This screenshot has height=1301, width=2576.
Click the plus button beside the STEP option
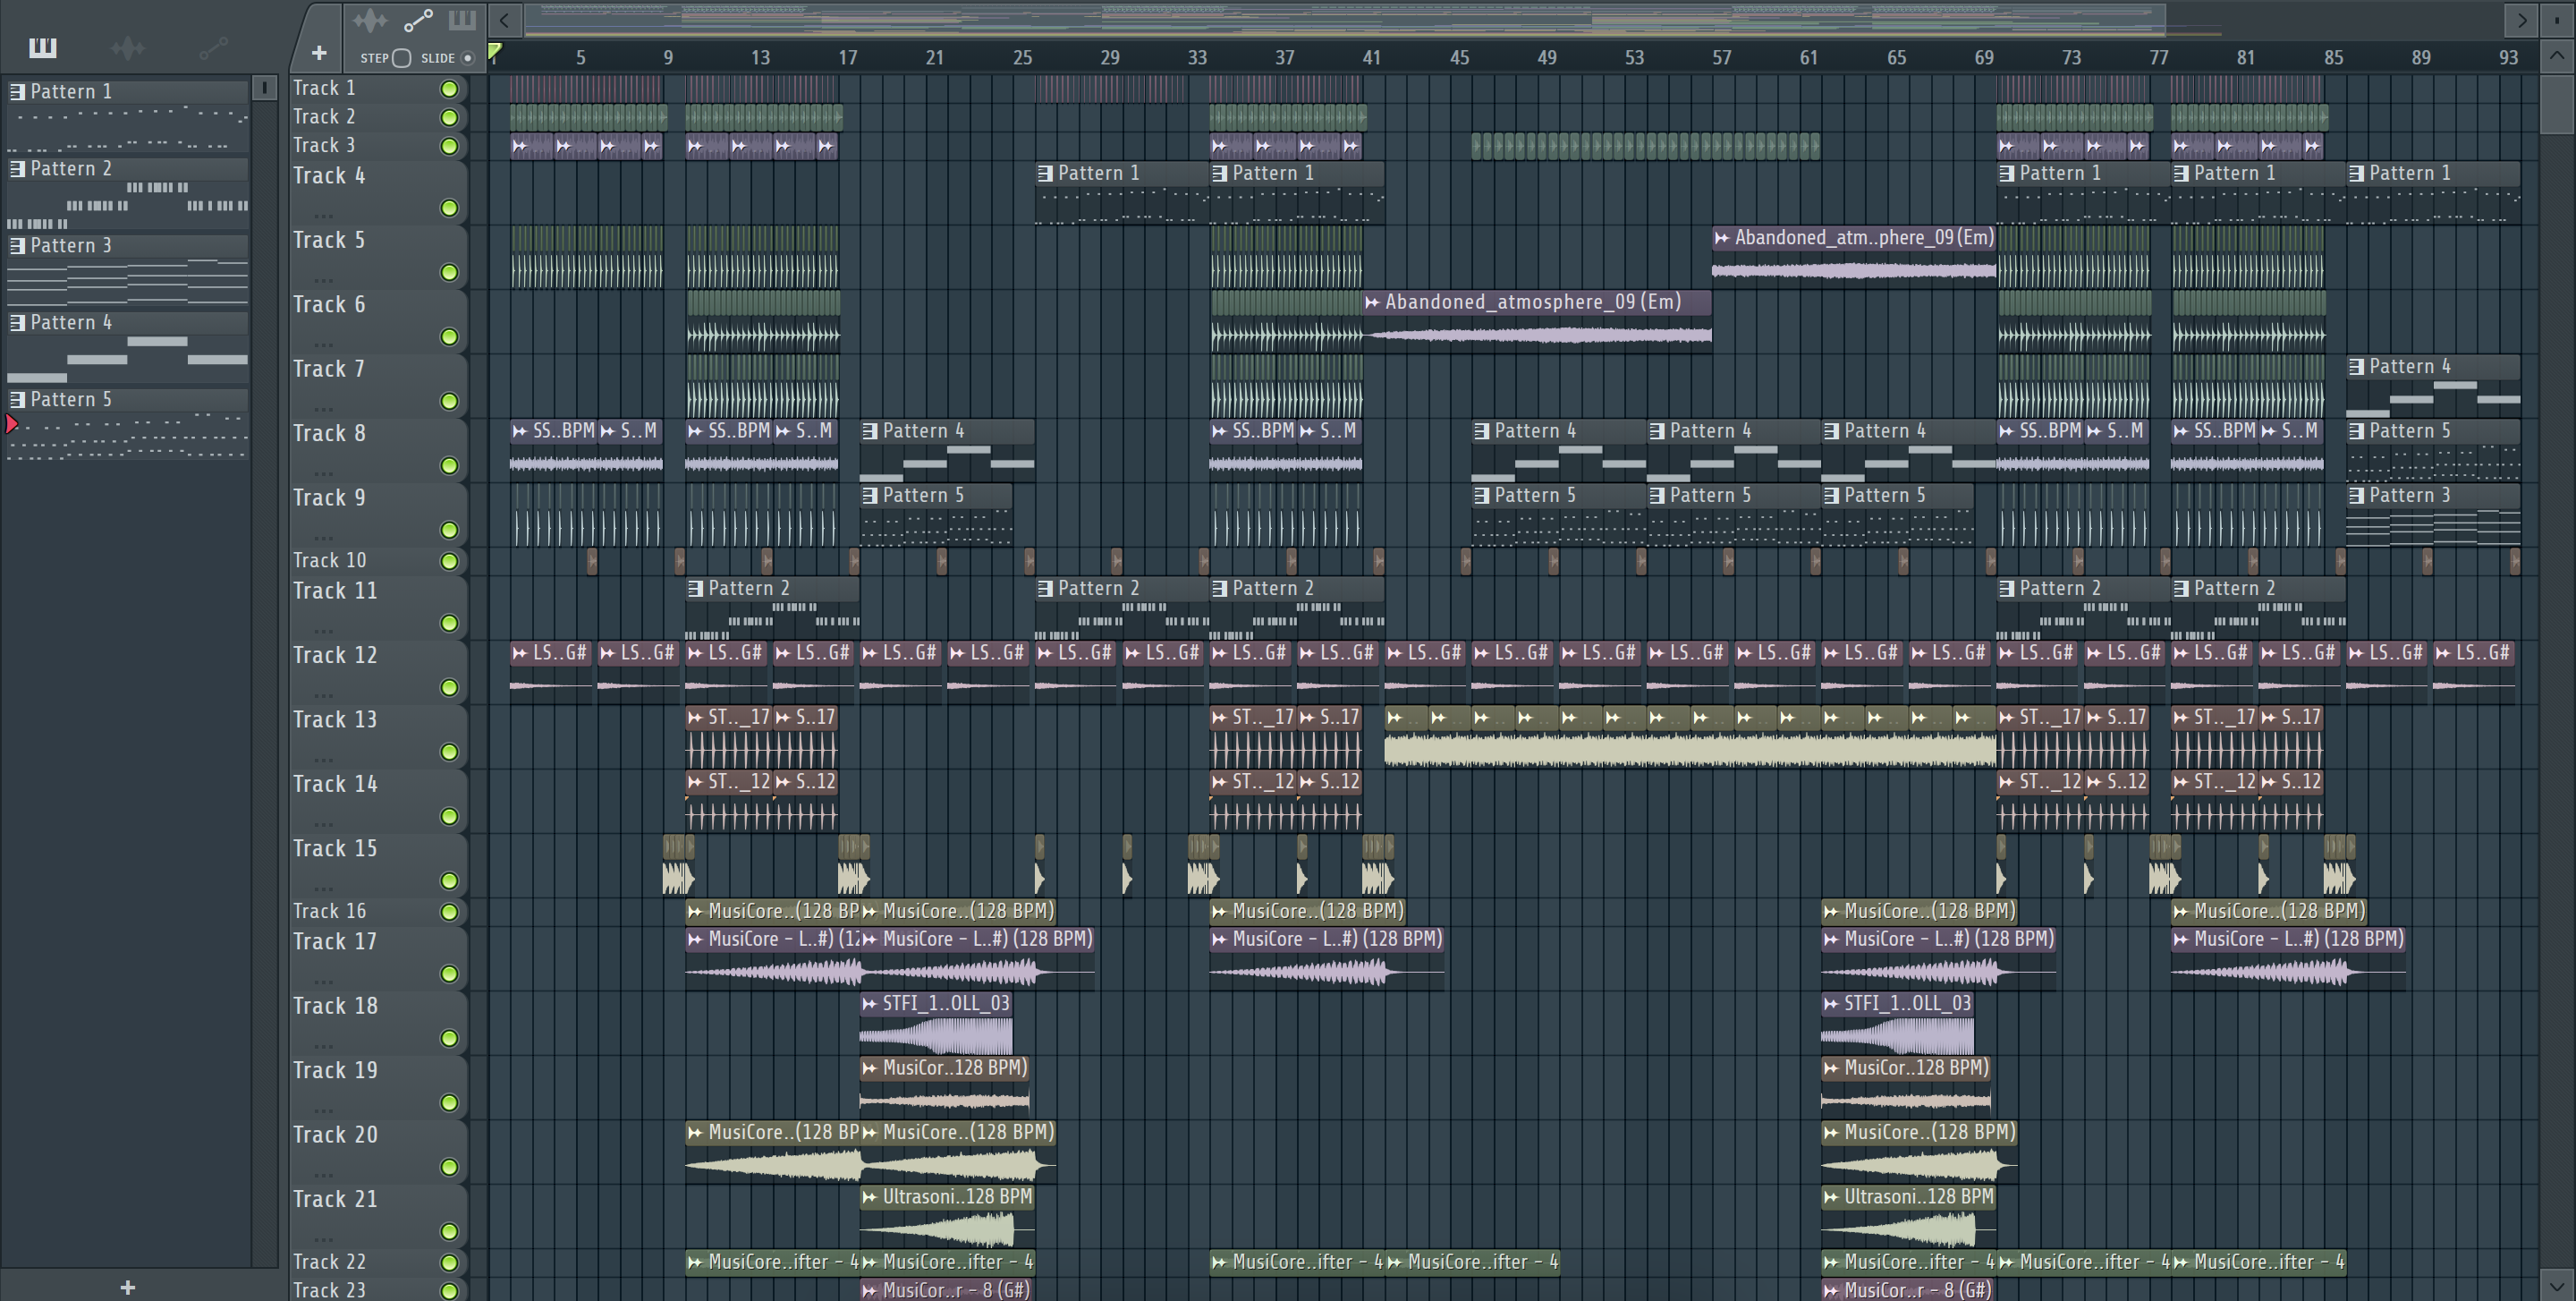pyautogui.click(x=319, y=53)
